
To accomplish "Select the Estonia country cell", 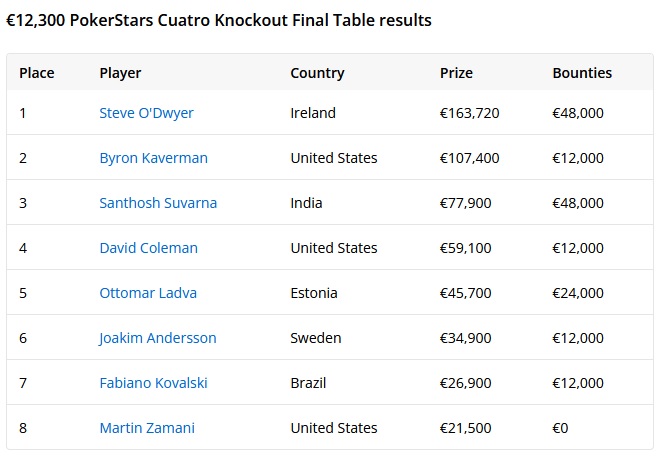I will (314, 293).
